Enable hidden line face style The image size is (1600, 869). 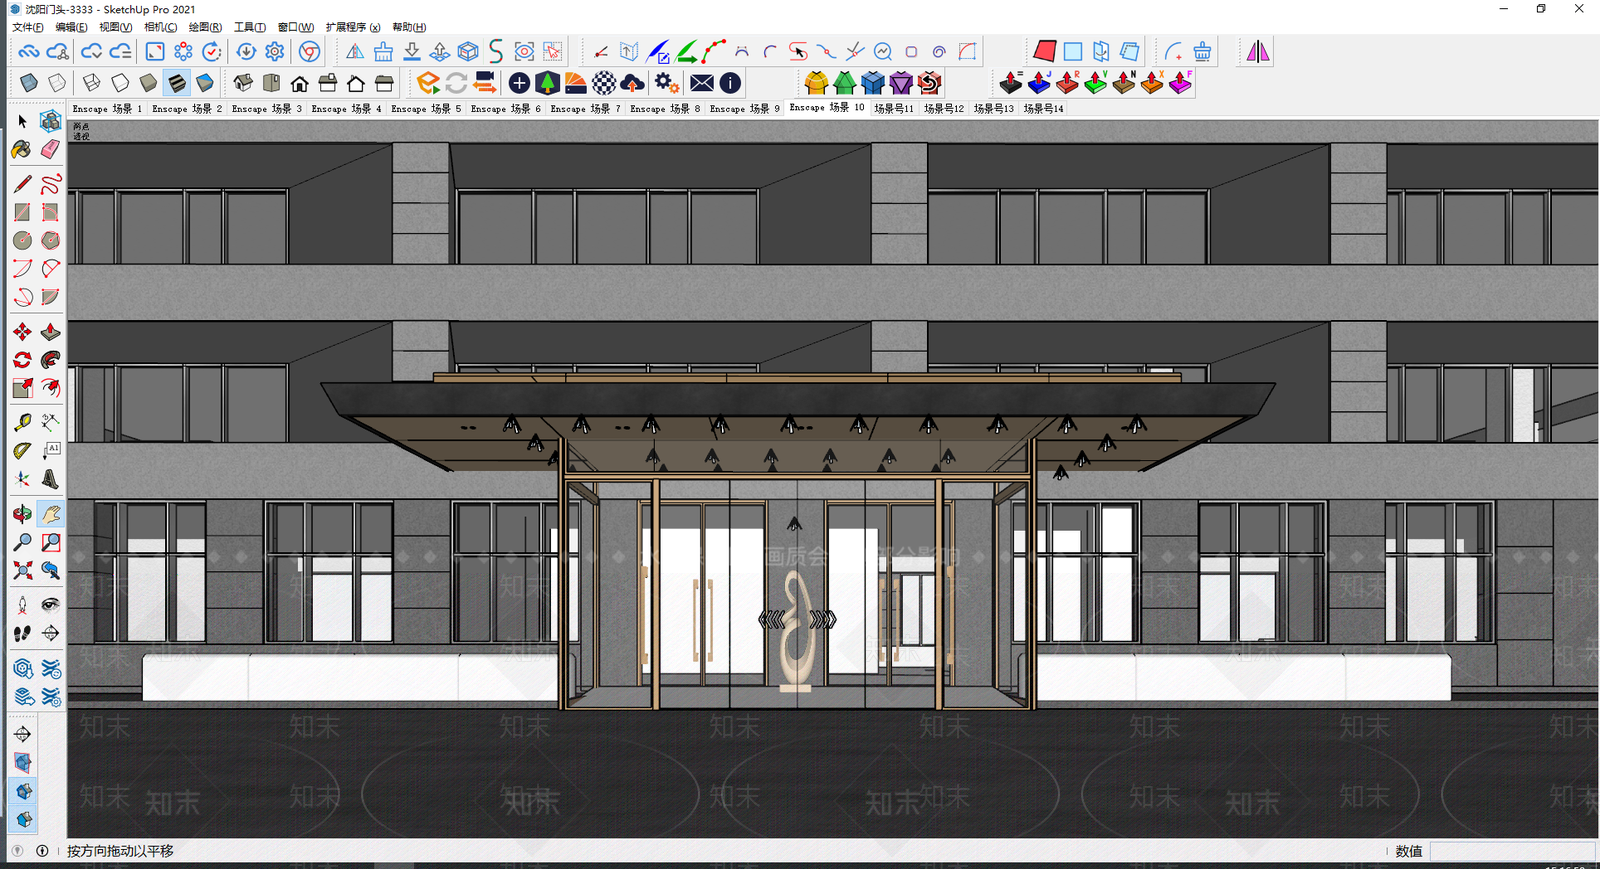120,83
